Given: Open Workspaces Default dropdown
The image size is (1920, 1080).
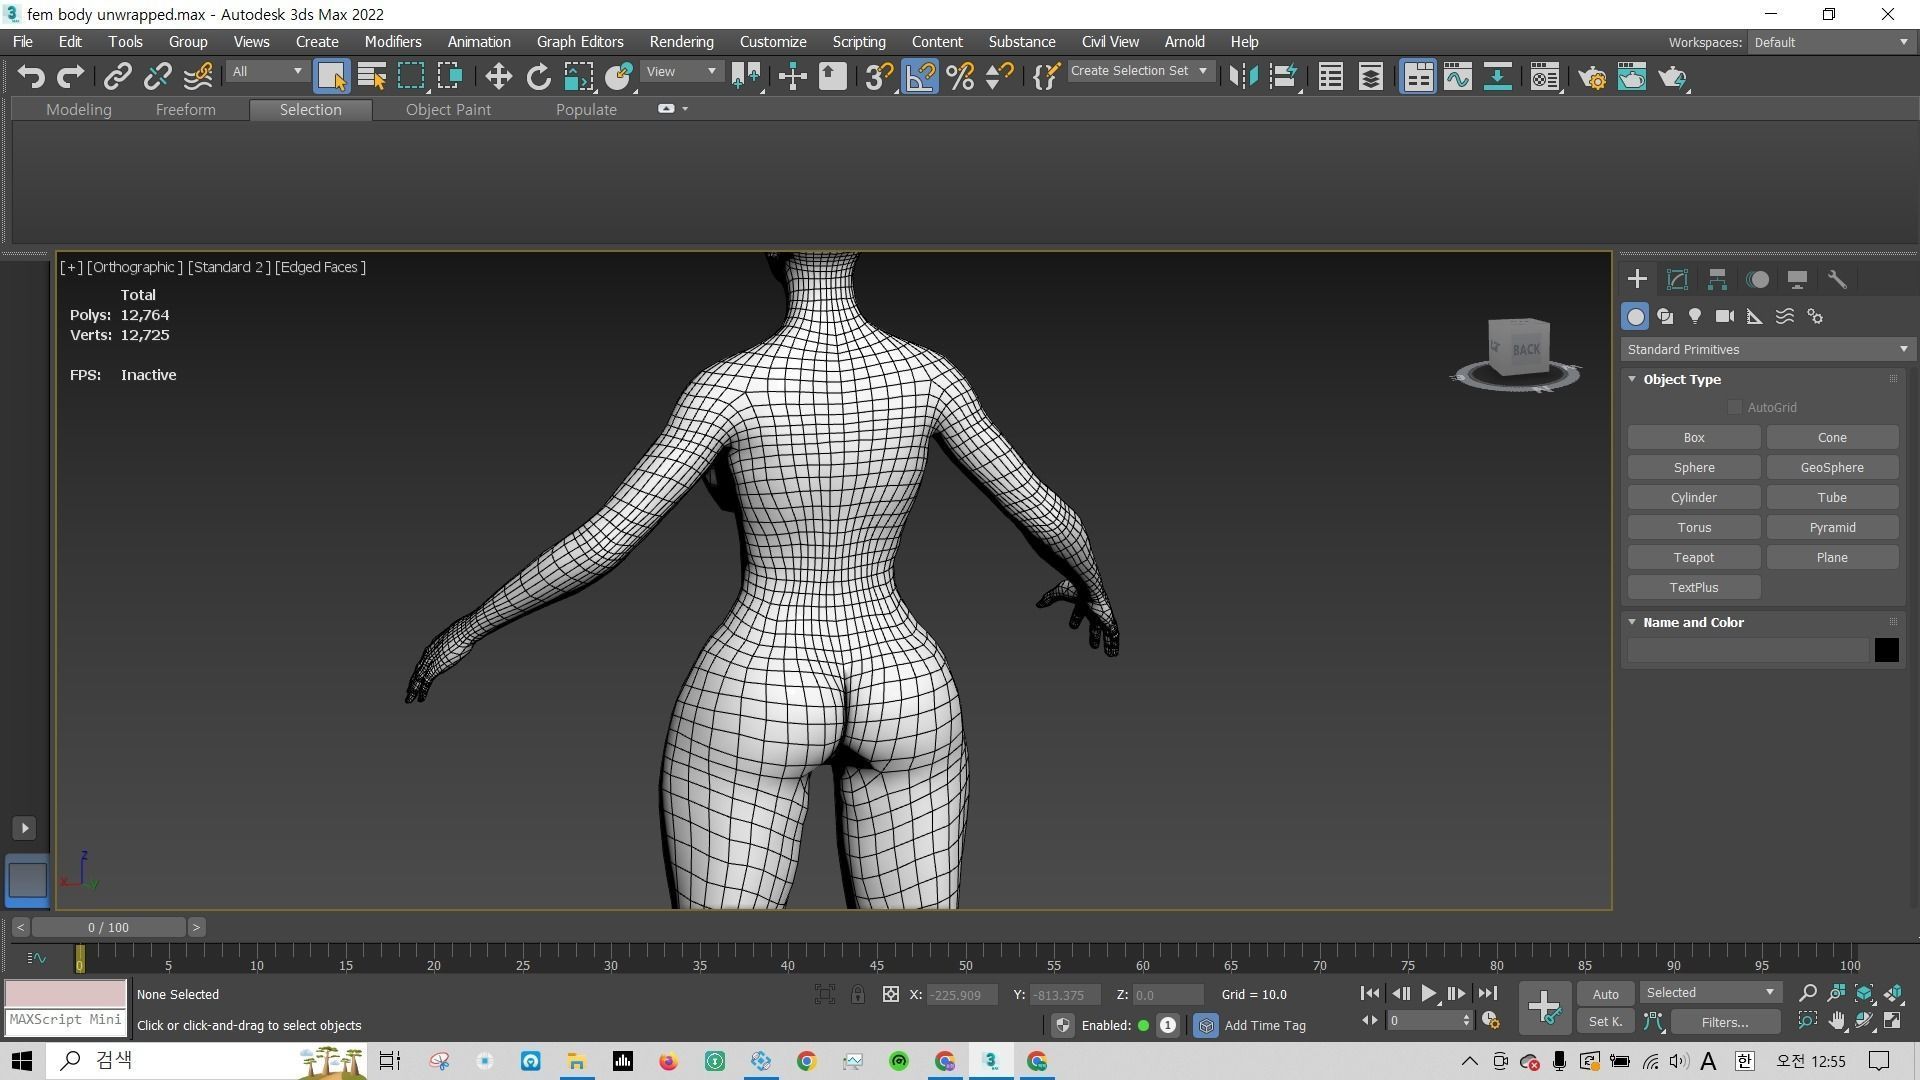Looking at the screenshot, I should [x=1830, y=42].
